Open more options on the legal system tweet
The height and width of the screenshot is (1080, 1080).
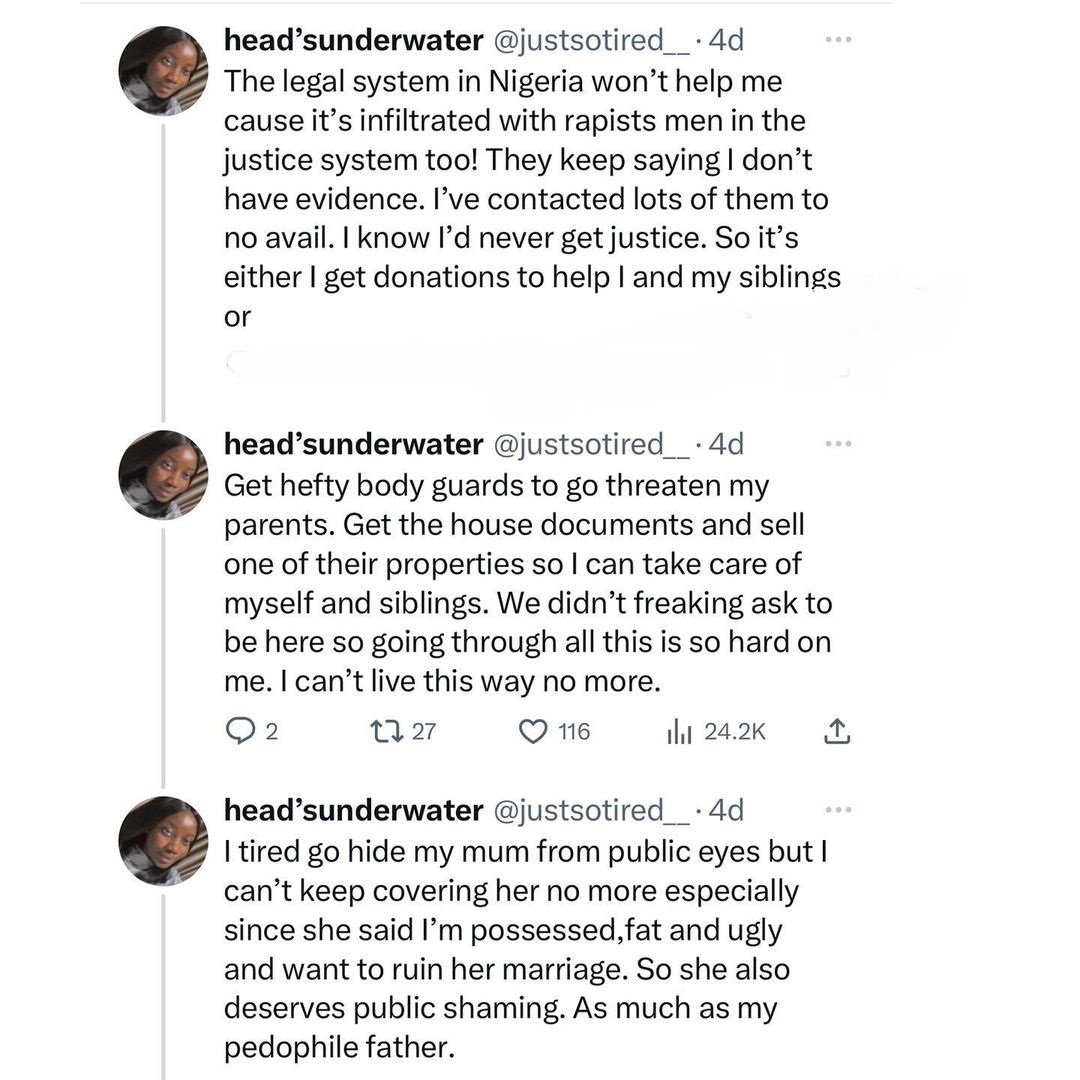pos(836,41)
